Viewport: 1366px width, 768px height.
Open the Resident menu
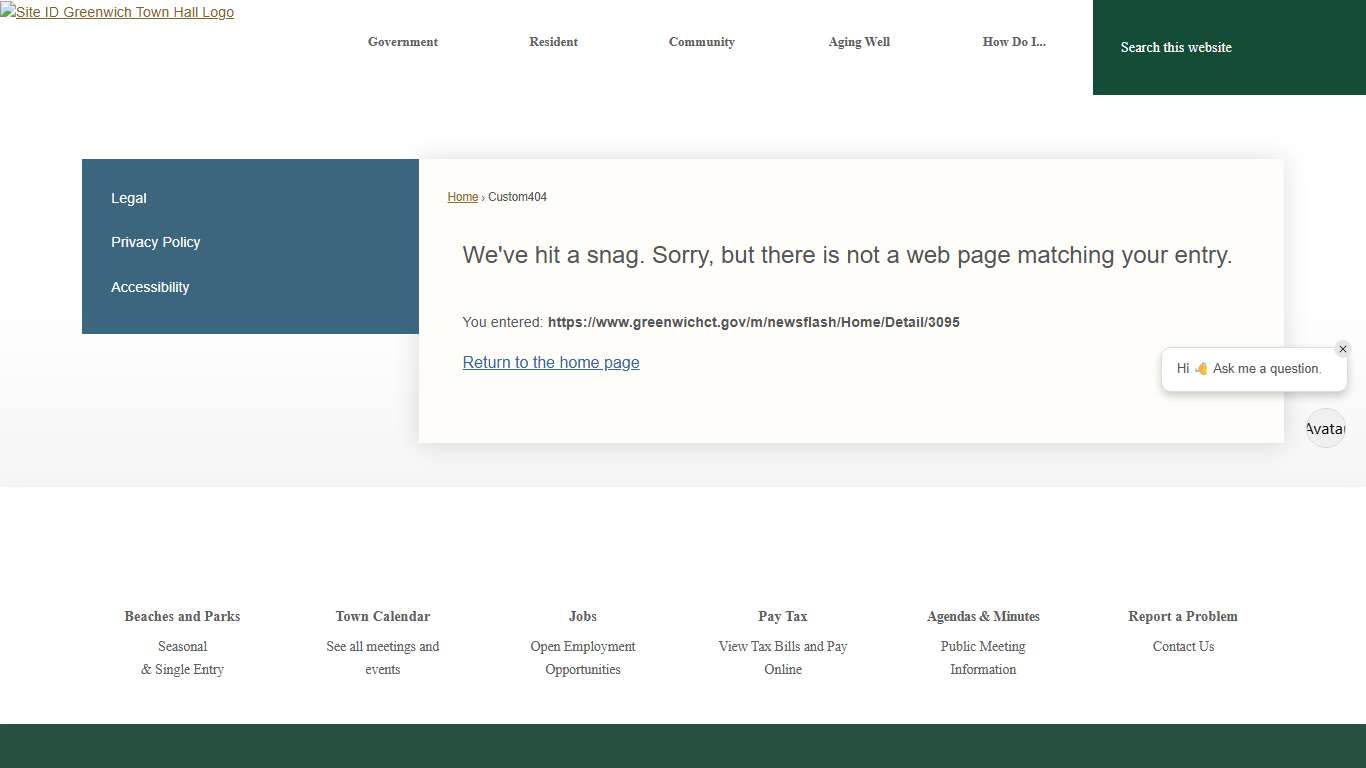click(x=553, y=42)
